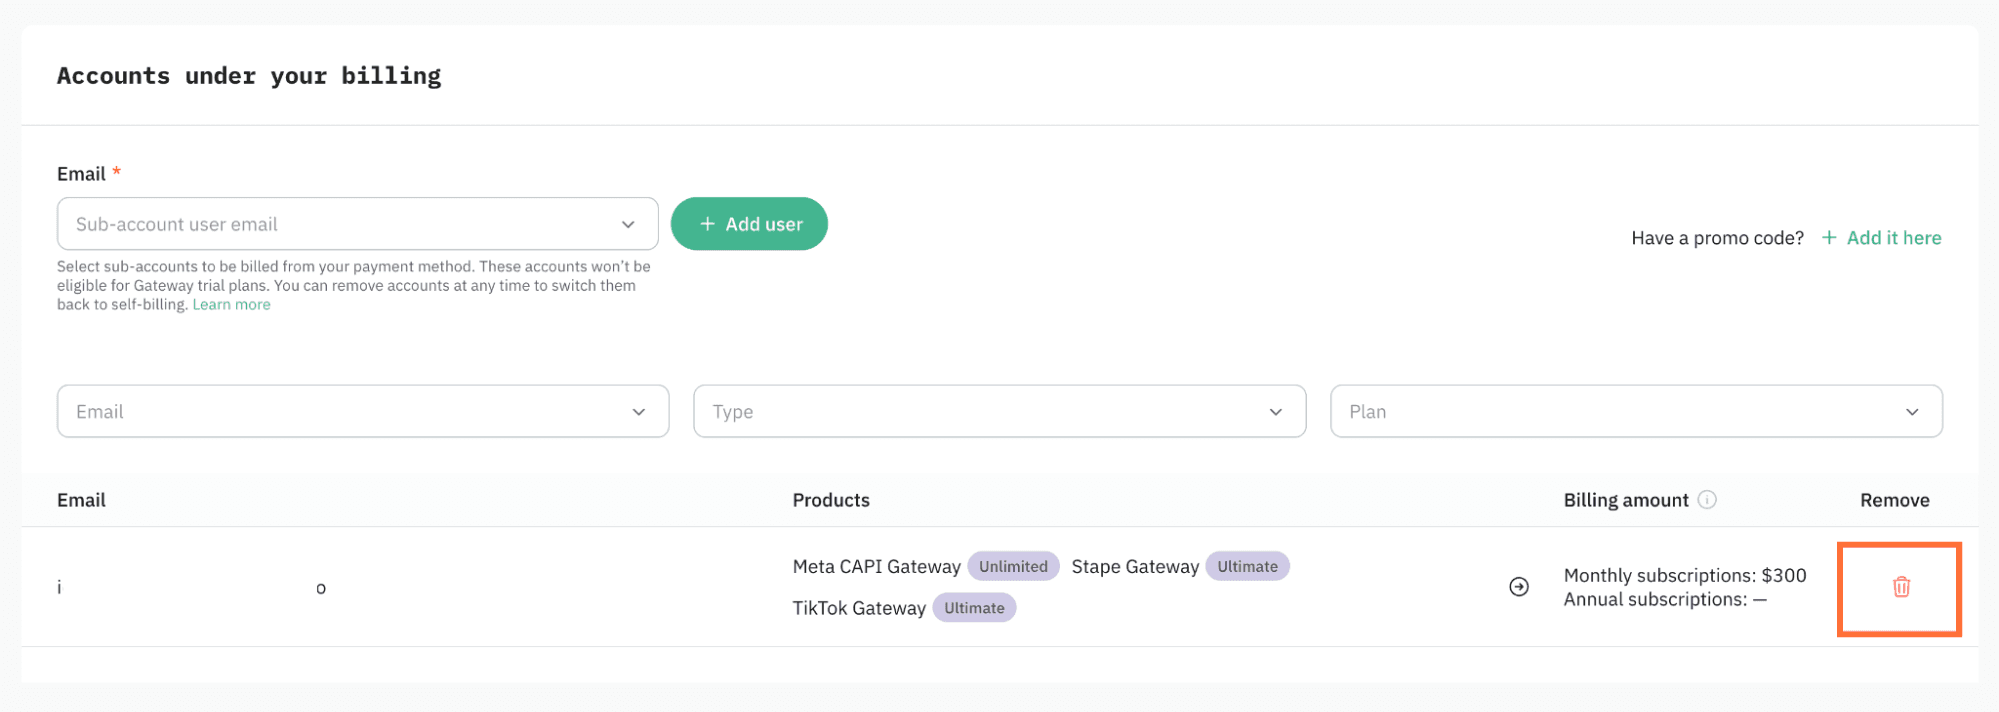Viewport: 1999px width, 712px height.
Task: Click the Products column header
Action: [x=831, y=500]
